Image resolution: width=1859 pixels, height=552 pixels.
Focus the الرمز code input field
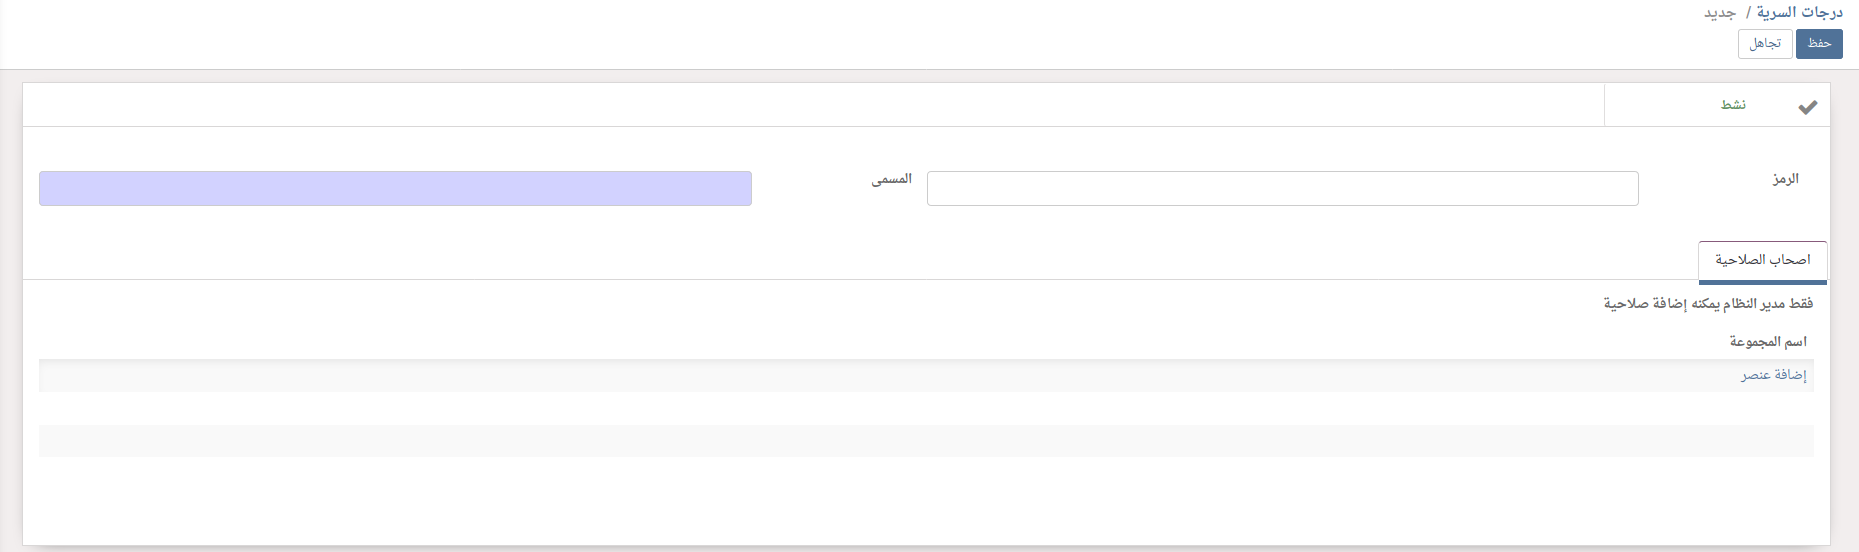(x=1282, y=188)
